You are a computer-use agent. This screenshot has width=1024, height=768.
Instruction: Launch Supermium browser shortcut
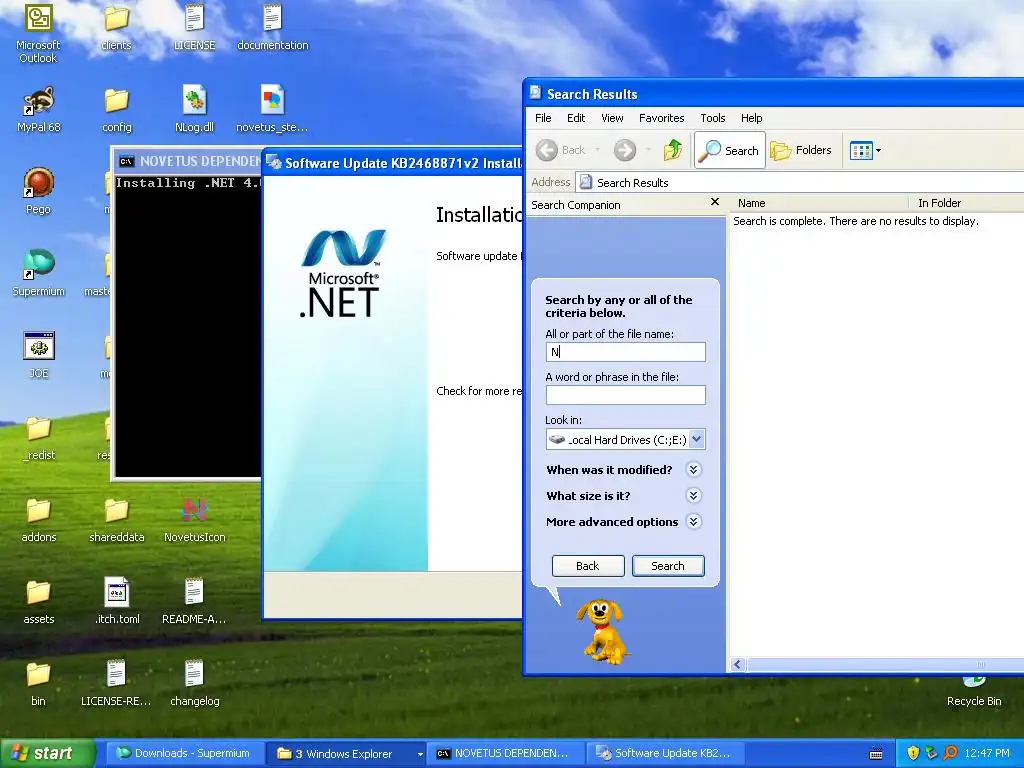[39, 274]
